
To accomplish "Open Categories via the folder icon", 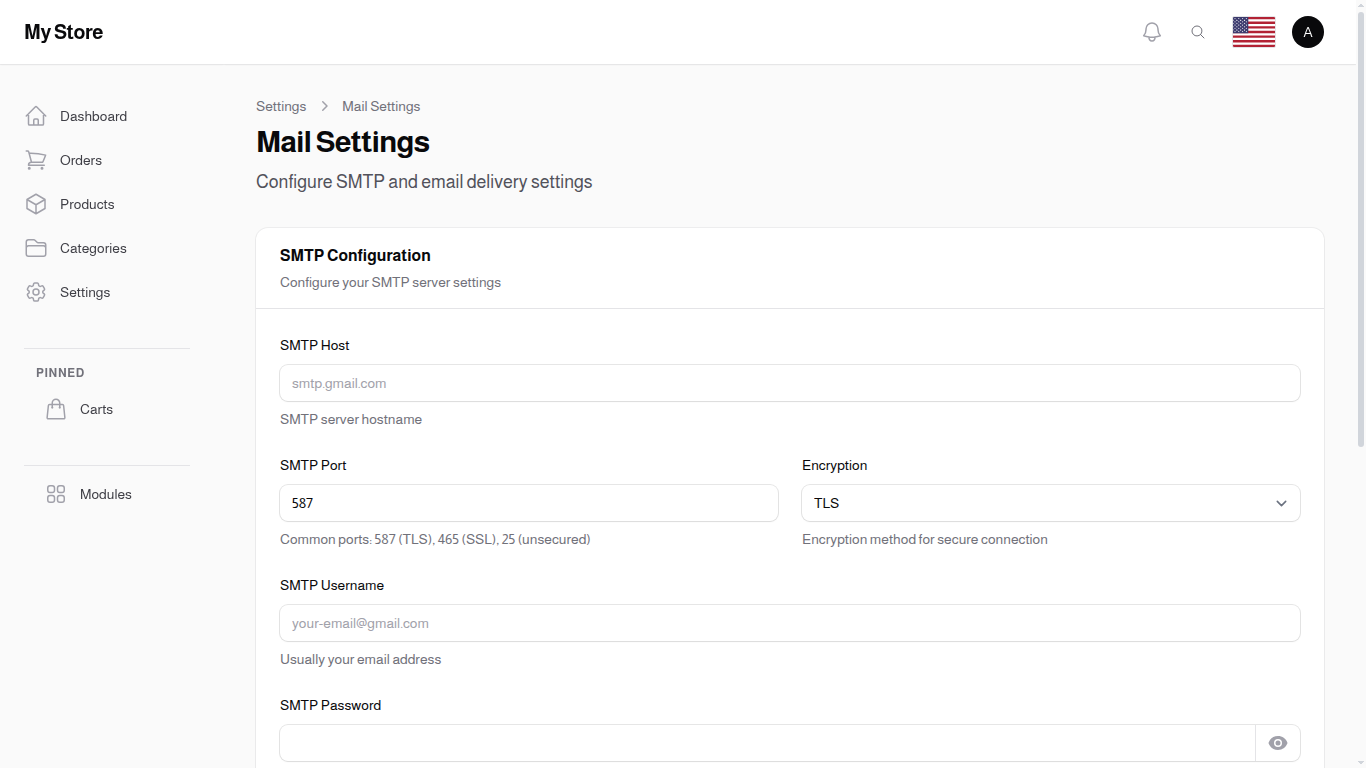I will tap(36, 248).
